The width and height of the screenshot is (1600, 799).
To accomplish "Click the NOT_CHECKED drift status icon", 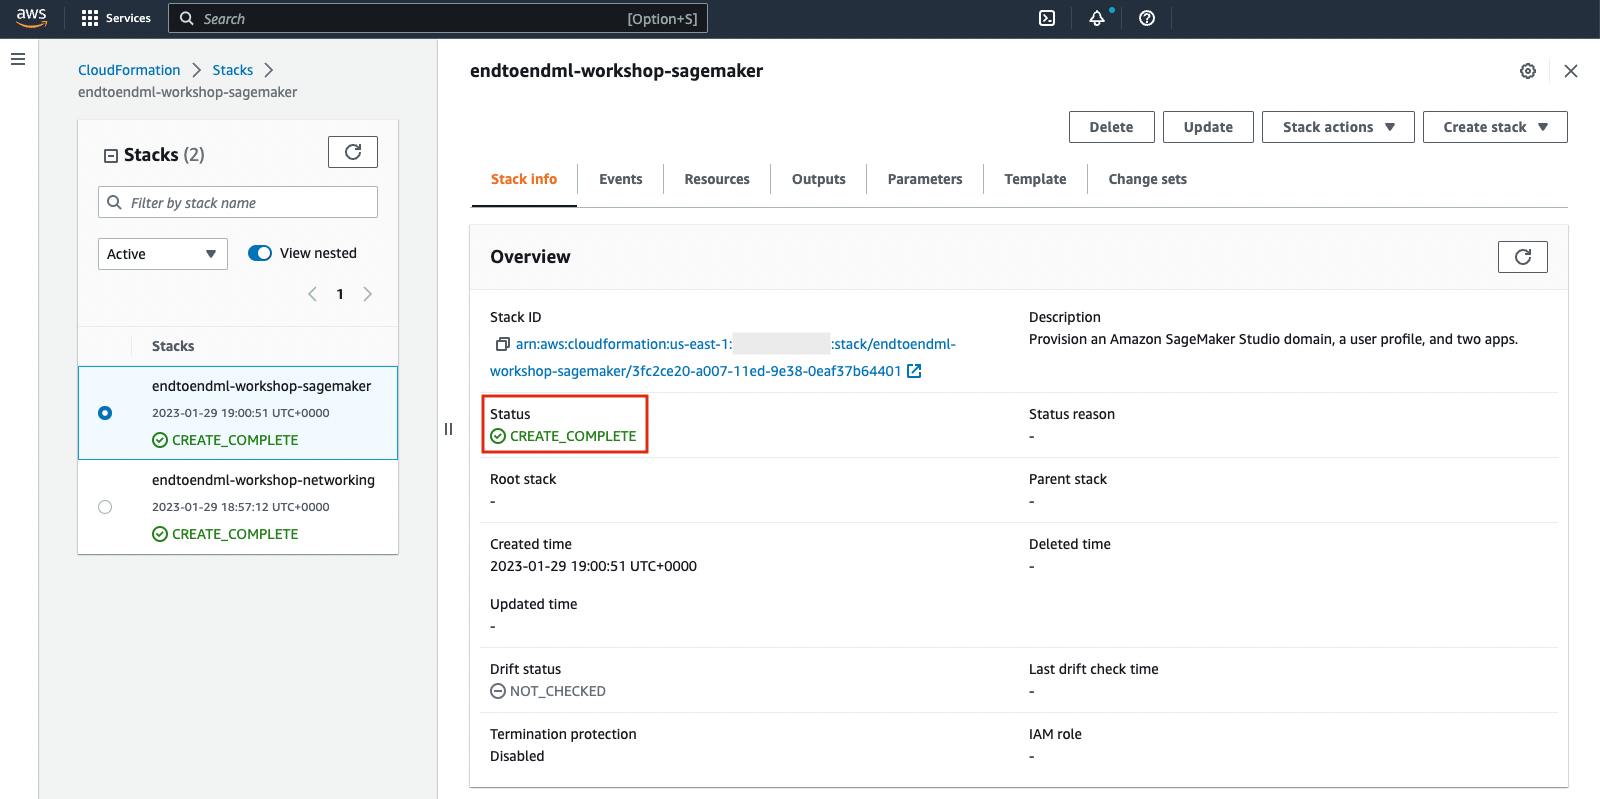I will point(498,691).
